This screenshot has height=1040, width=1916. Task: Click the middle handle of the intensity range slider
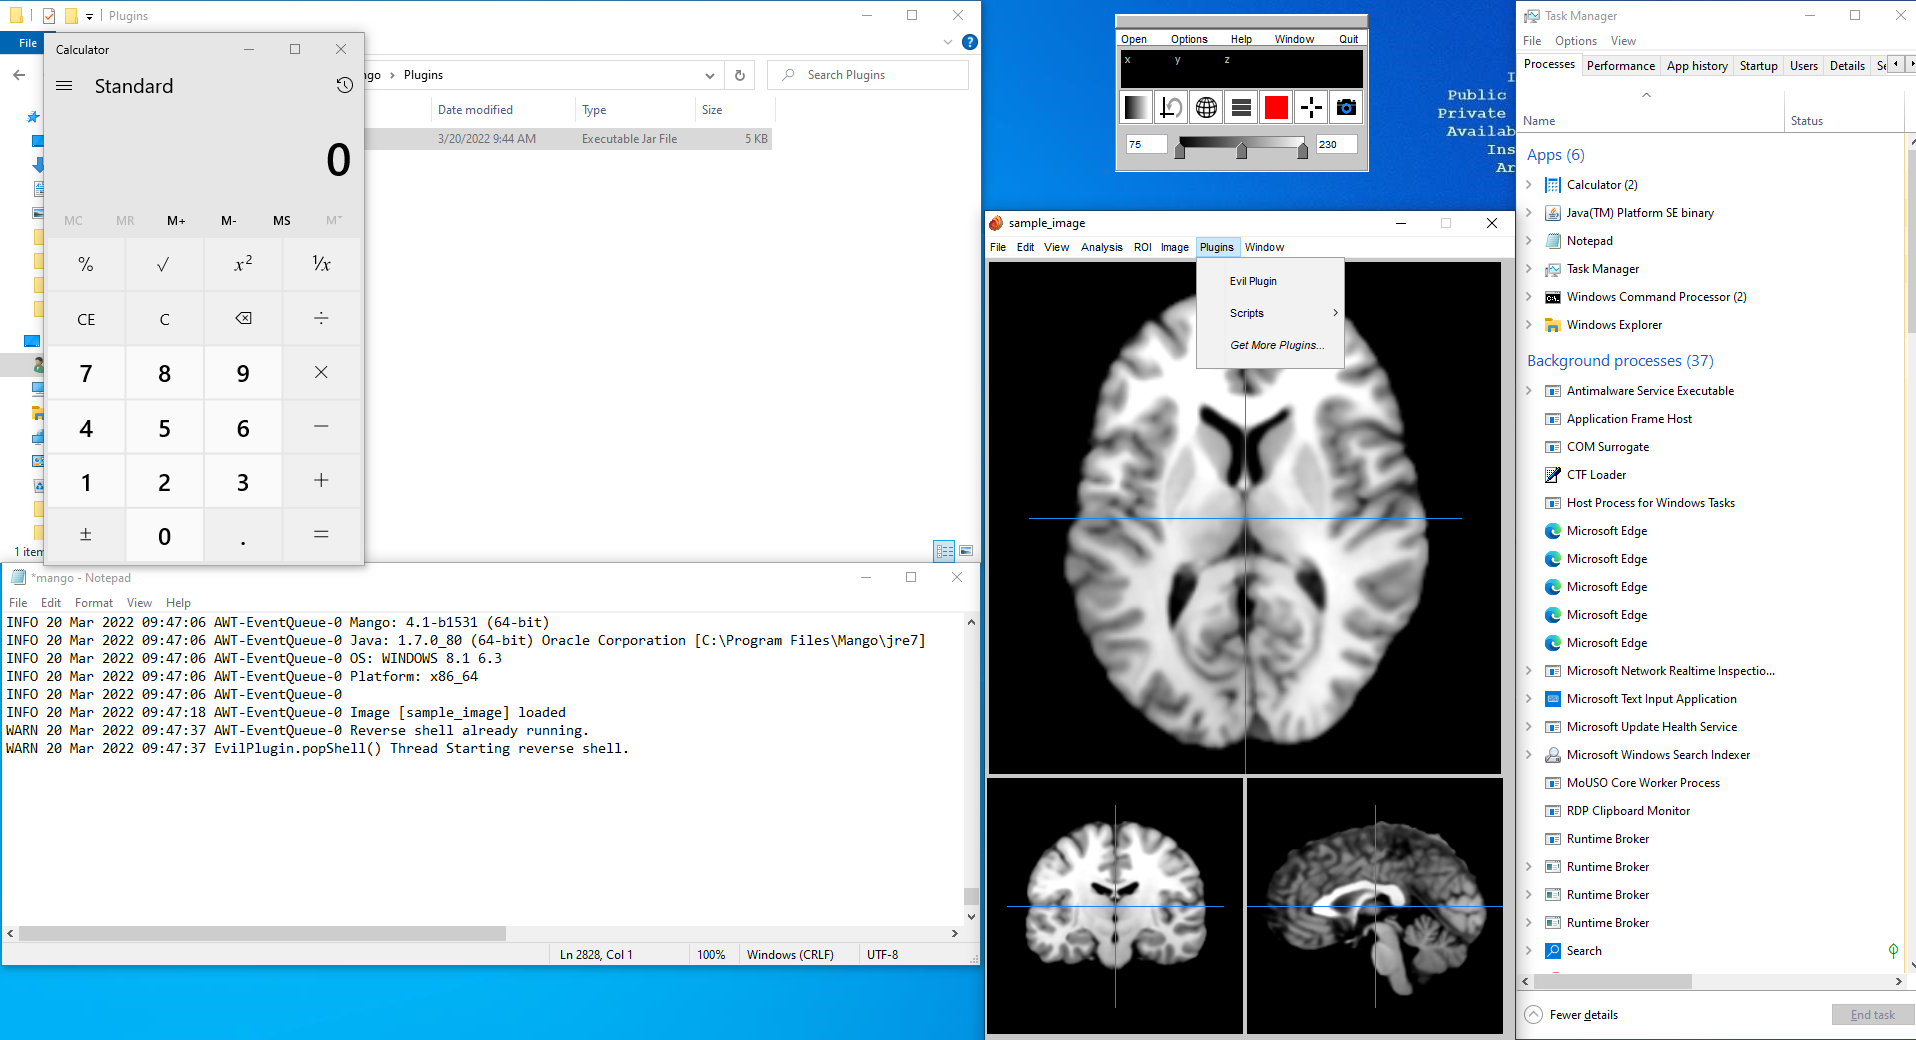1242,151
